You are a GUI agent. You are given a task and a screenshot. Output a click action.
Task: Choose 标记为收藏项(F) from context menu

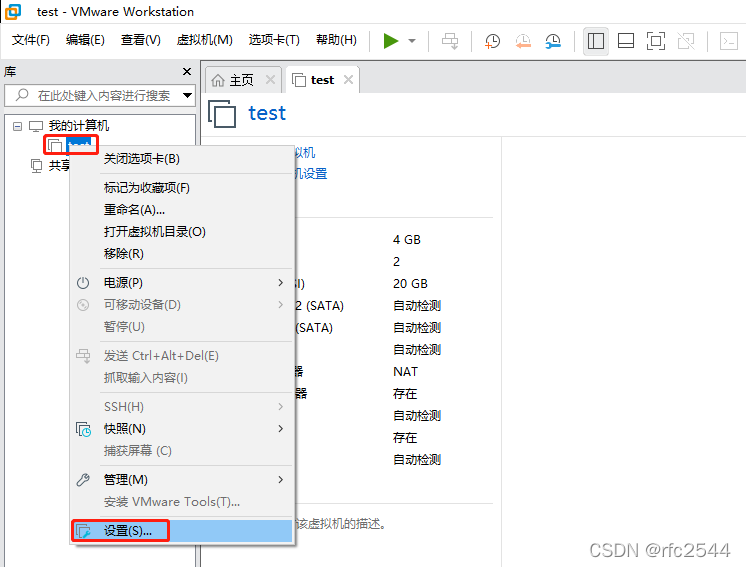coord(181,188)
